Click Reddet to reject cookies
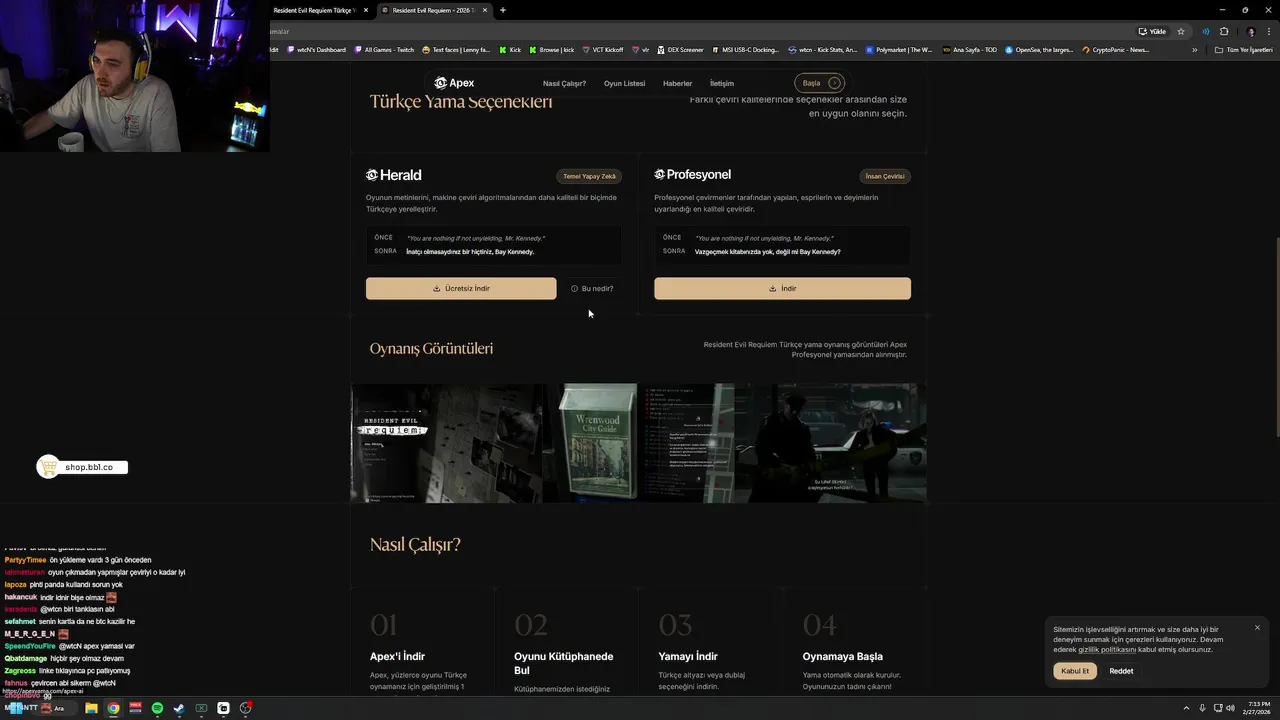This screenshot has width=1280, height=720. pyautogui.click(x=1121, y=671)
